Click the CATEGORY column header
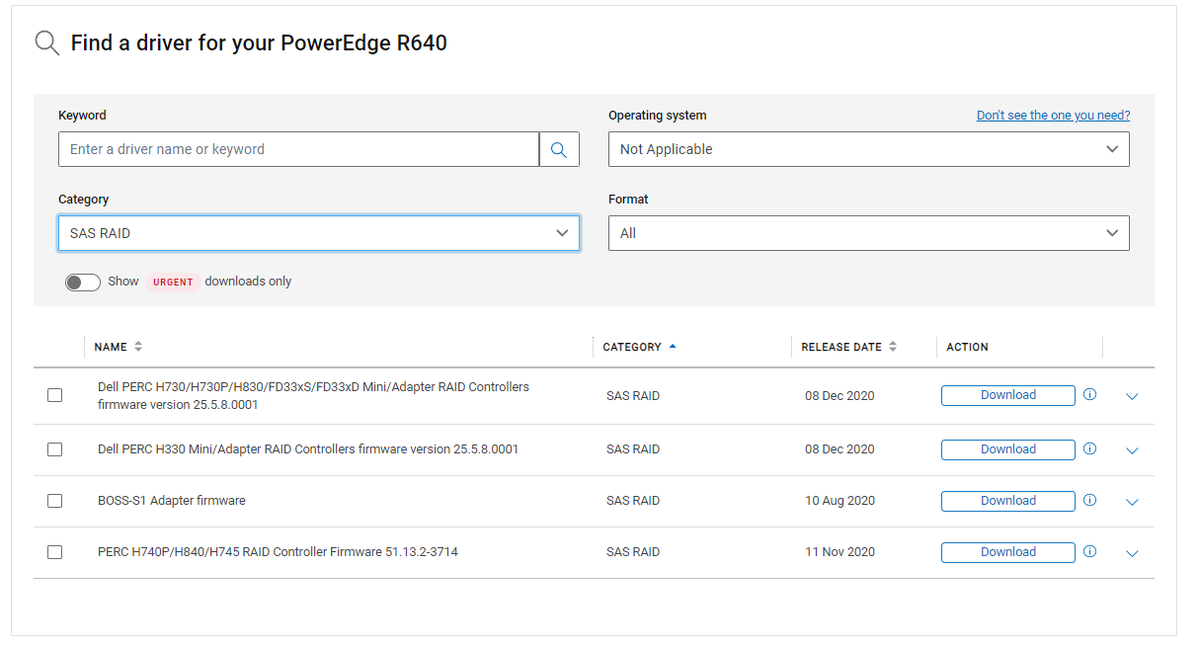The height and width of the screenshot is (649, 1200). coord(632,347)
